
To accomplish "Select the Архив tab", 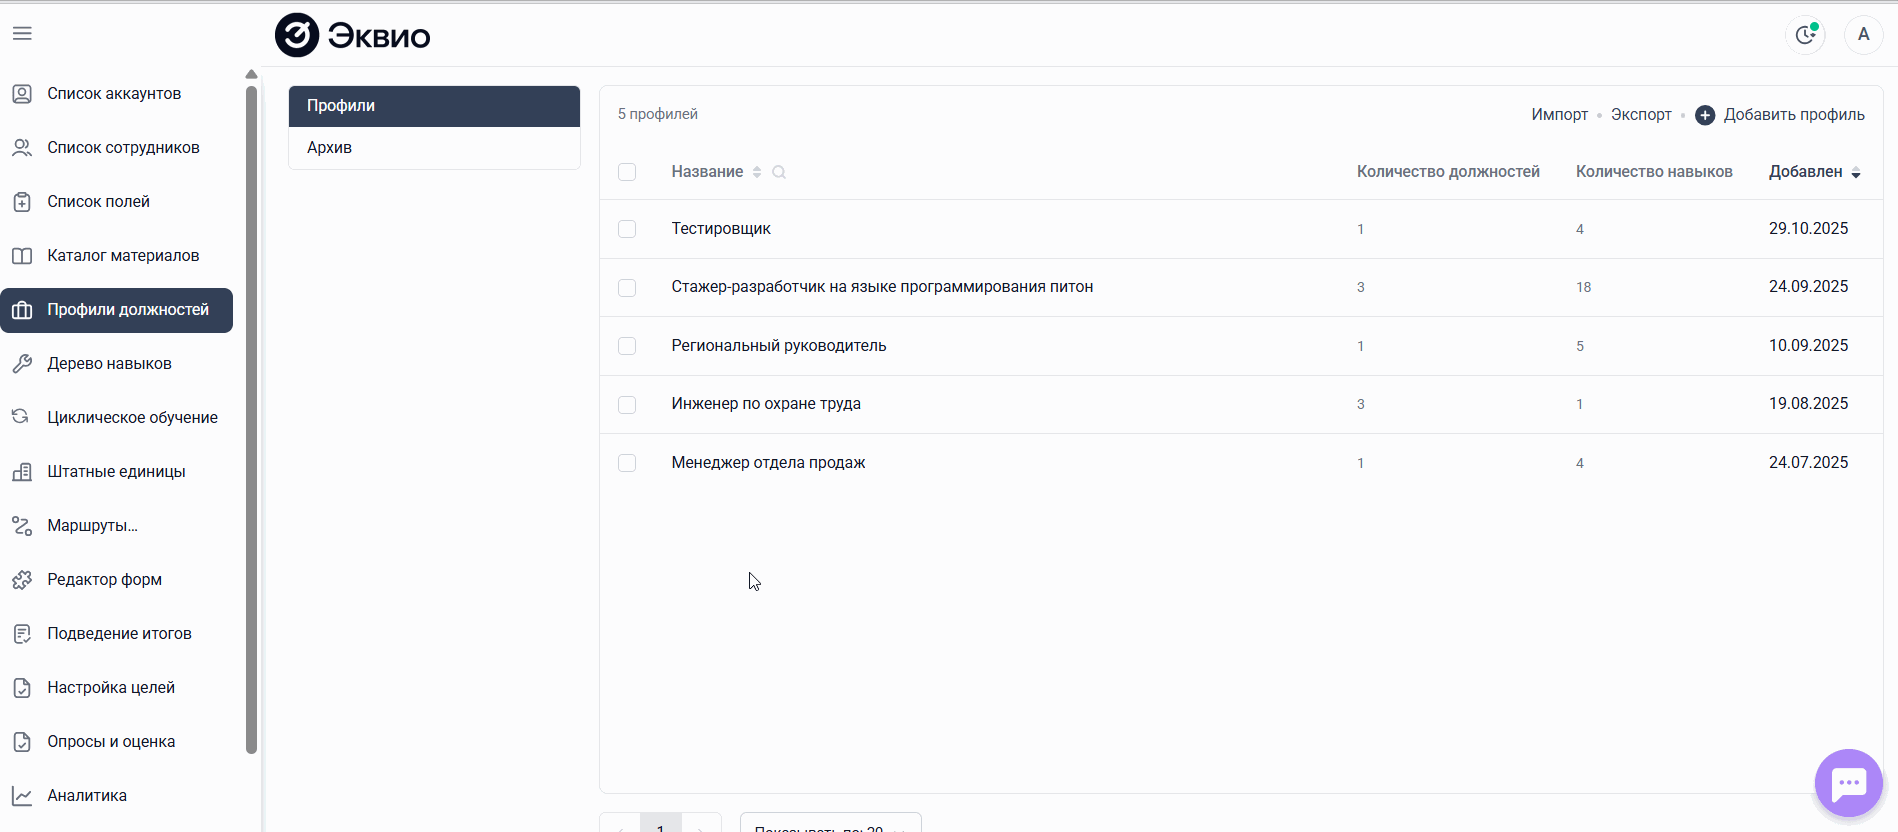I will [x=434, y=148].
